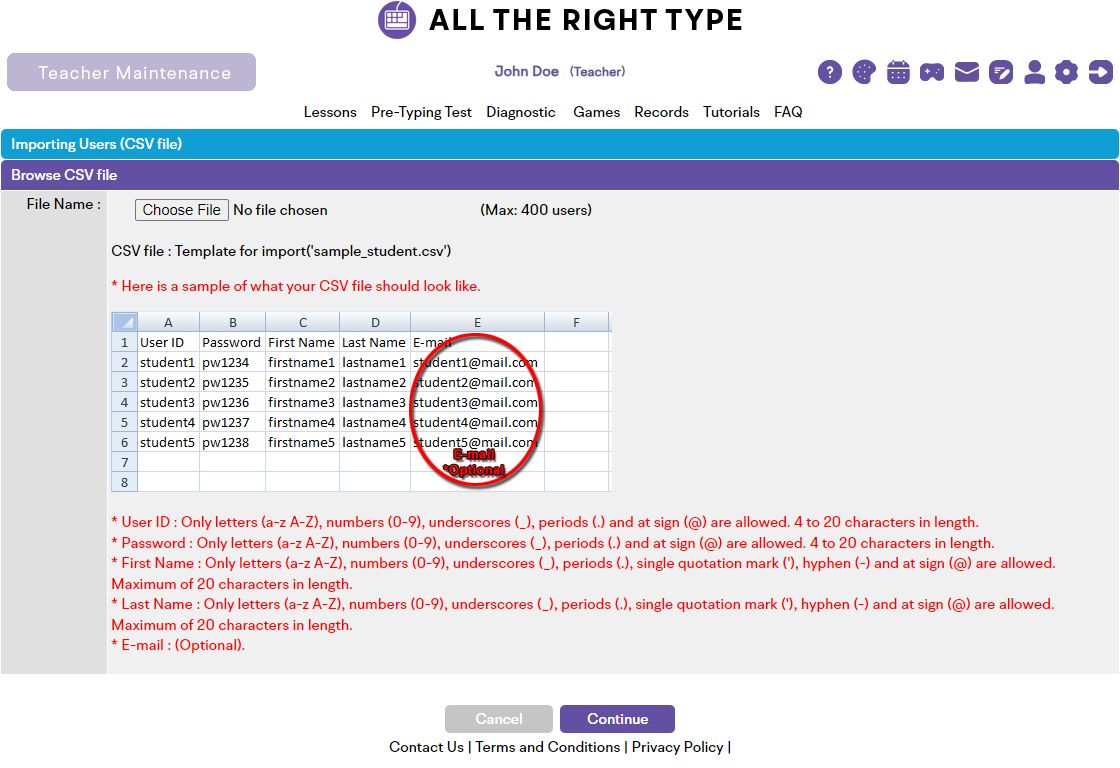The height and width of the screenshot is (768, 1120).
Task: Click the keyboard logo icon
Action: coord(397,20)
